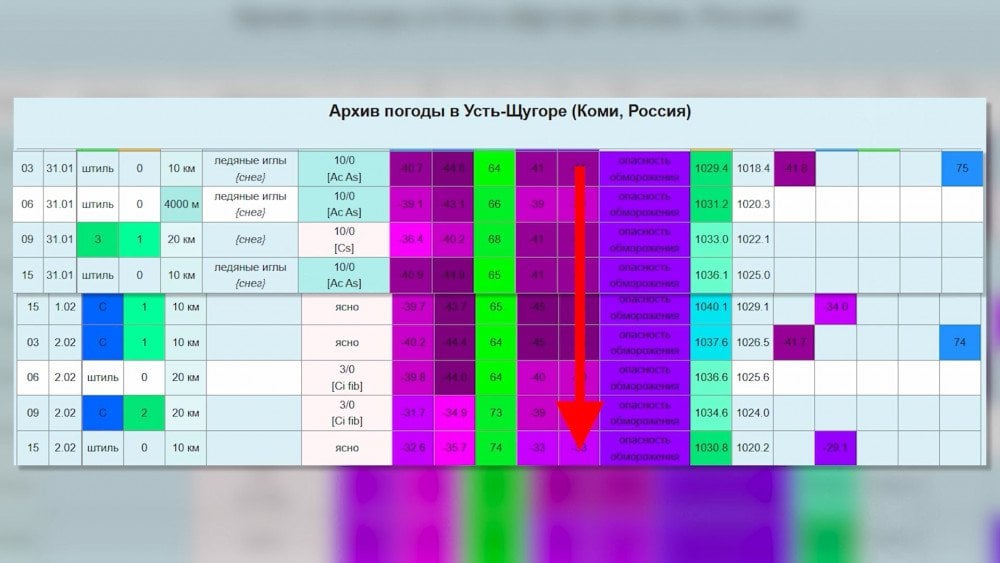
Task: Click ясно in the 15 1.02 row
Action: (x=346, y=307)
